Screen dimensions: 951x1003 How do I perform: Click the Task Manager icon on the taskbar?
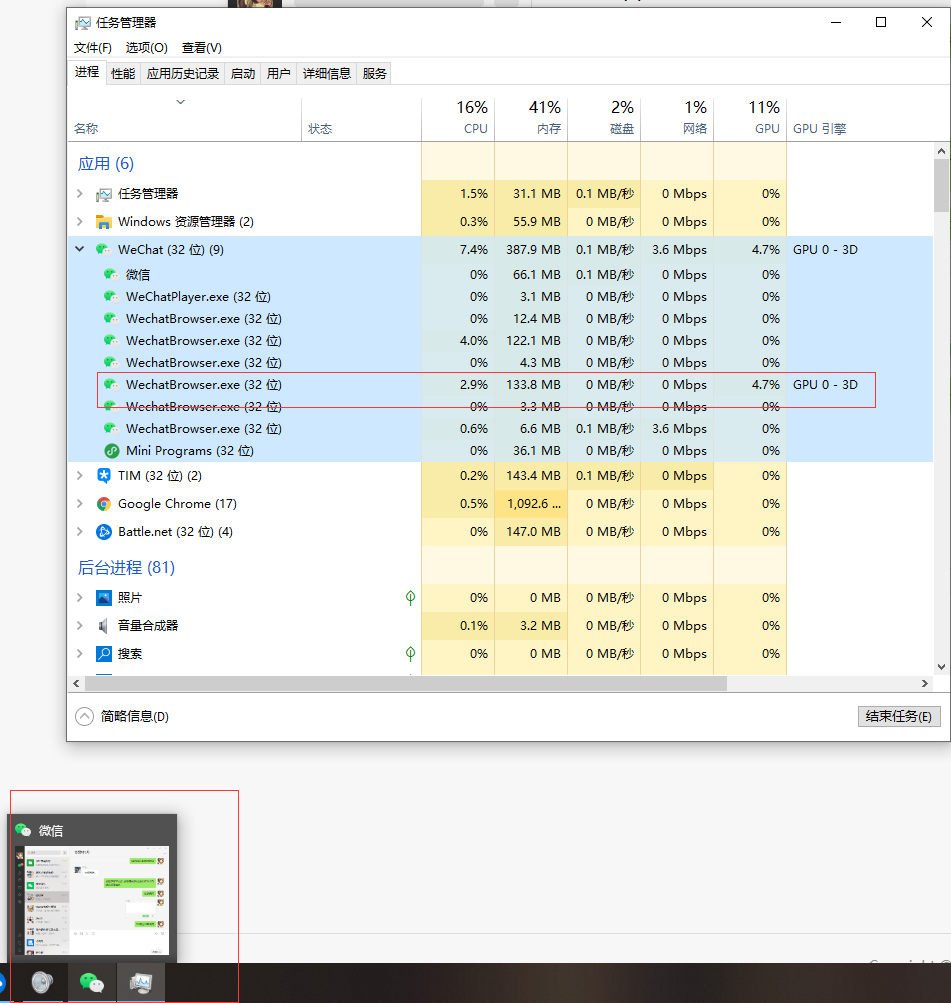coord(141,983)
